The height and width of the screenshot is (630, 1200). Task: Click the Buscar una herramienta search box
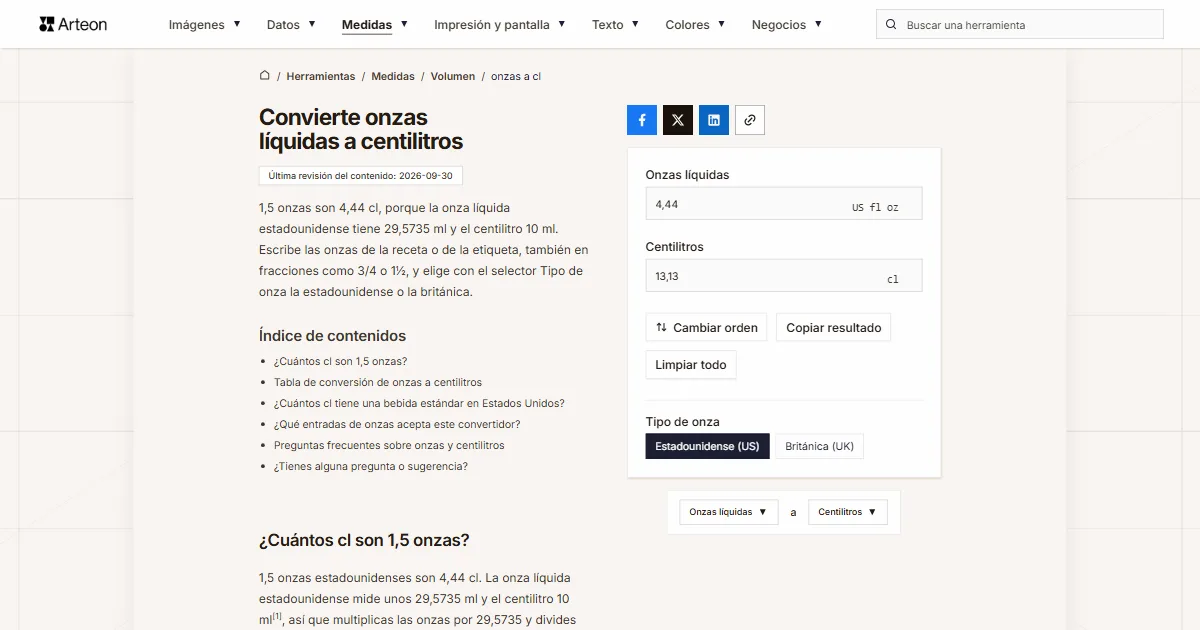click(1020, 25)
